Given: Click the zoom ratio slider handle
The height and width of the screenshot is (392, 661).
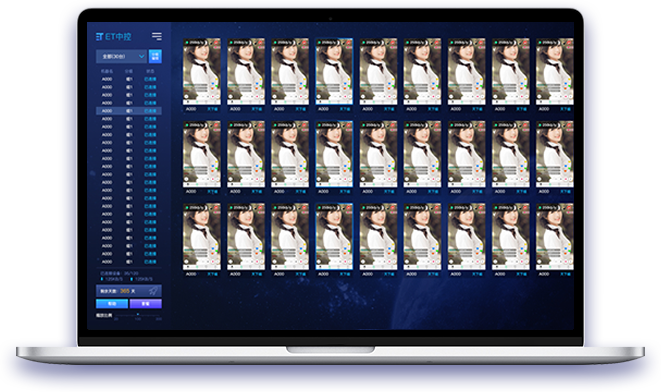Looking at the screenshot, I should pos(137,314).
